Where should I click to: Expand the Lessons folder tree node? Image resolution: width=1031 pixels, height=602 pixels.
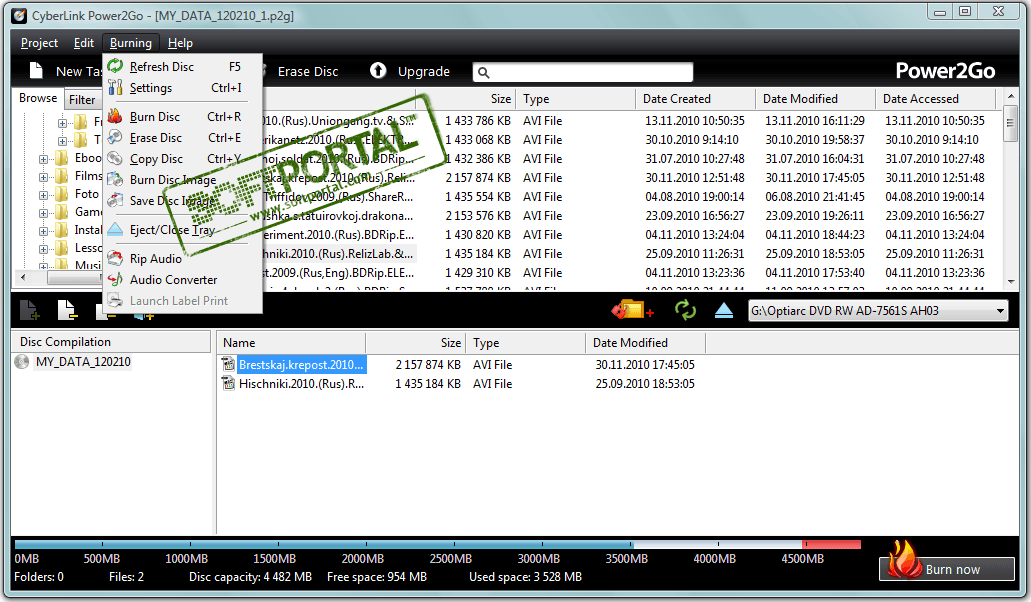point(43,249)
